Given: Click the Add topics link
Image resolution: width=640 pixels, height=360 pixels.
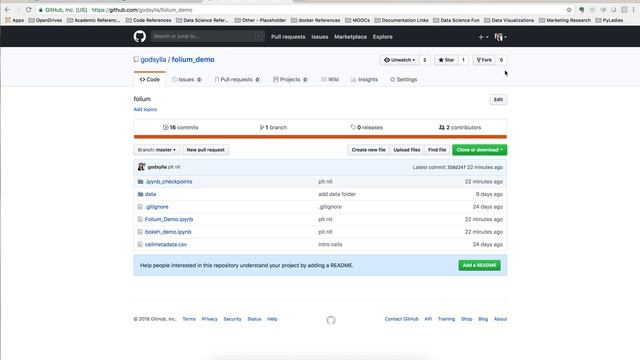Looking at the screenshot, I should pos(145,109).
